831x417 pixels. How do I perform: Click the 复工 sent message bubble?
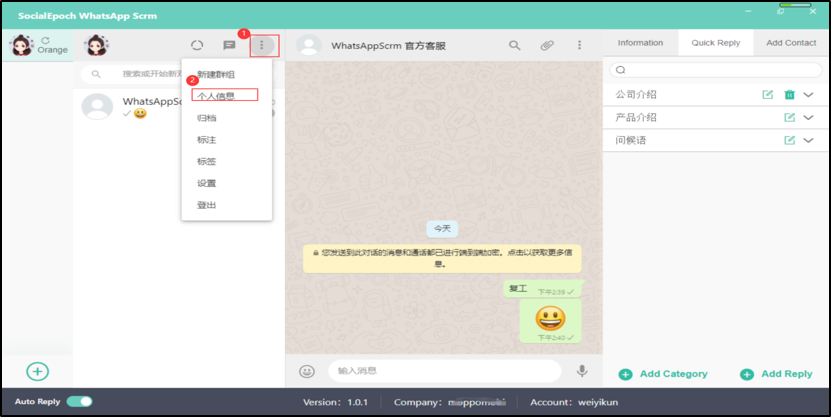pos(542,289)
